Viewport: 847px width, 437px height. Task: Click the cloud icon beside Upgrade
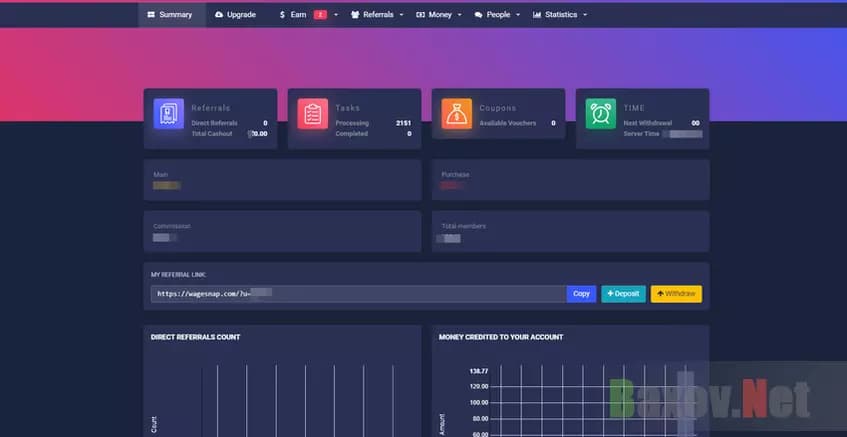tap(219, 15)
